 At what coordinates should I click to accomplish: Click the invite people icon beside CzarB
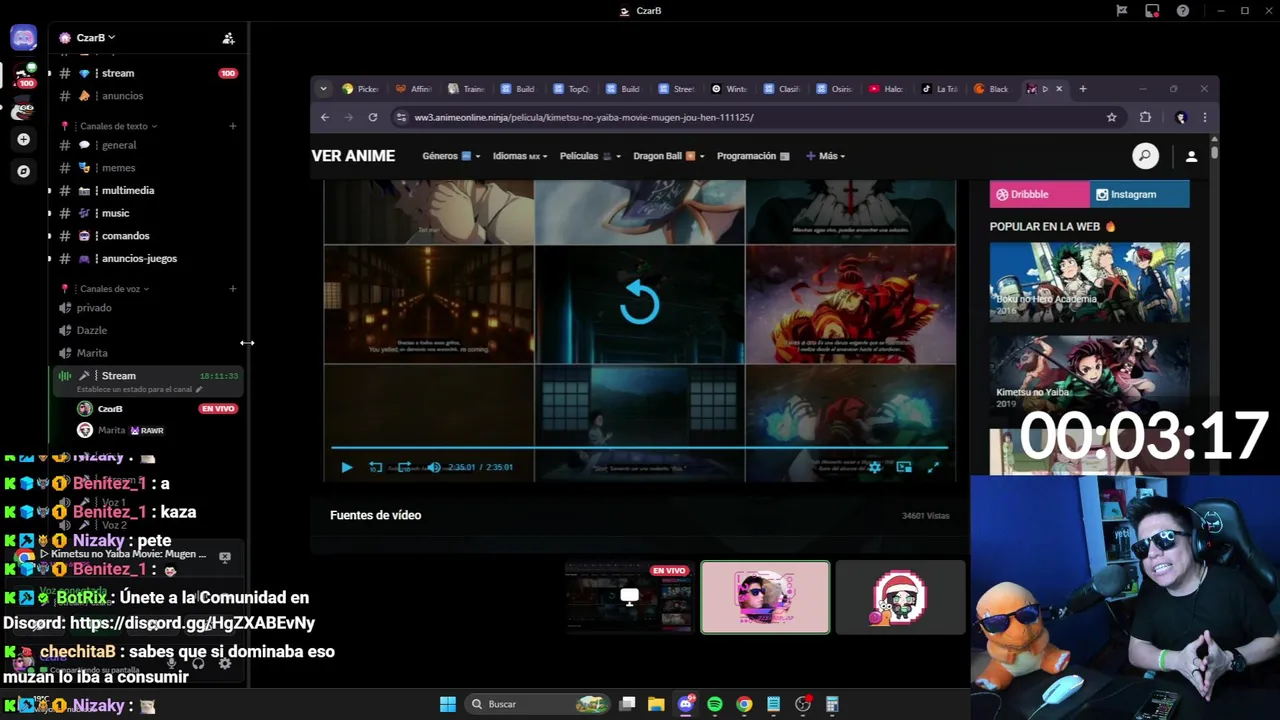(228, 38)
